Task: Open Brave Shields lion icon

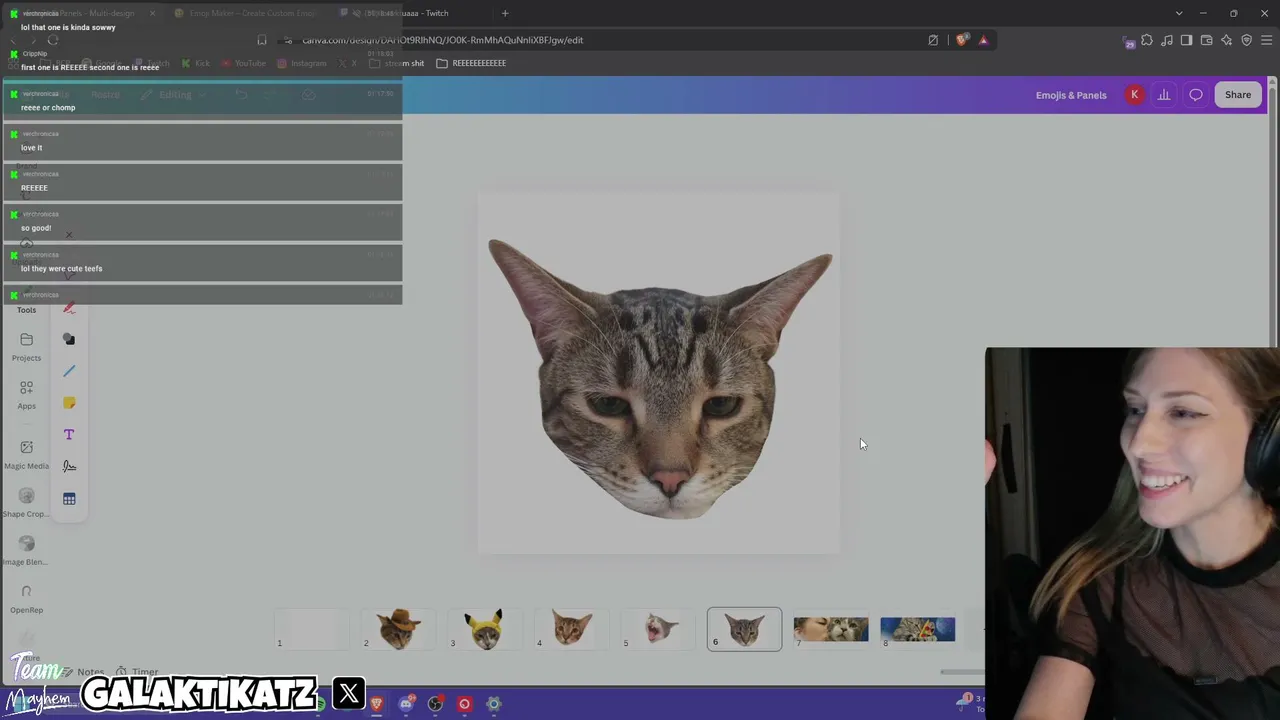Action: coord(962,40)
